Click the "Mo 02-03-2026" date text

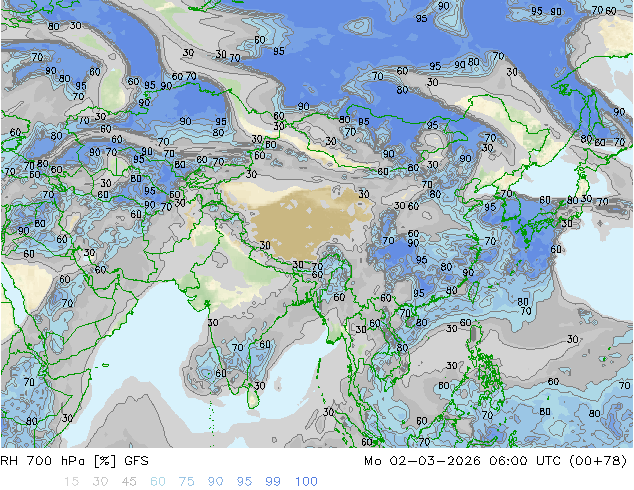coord(422,461)
